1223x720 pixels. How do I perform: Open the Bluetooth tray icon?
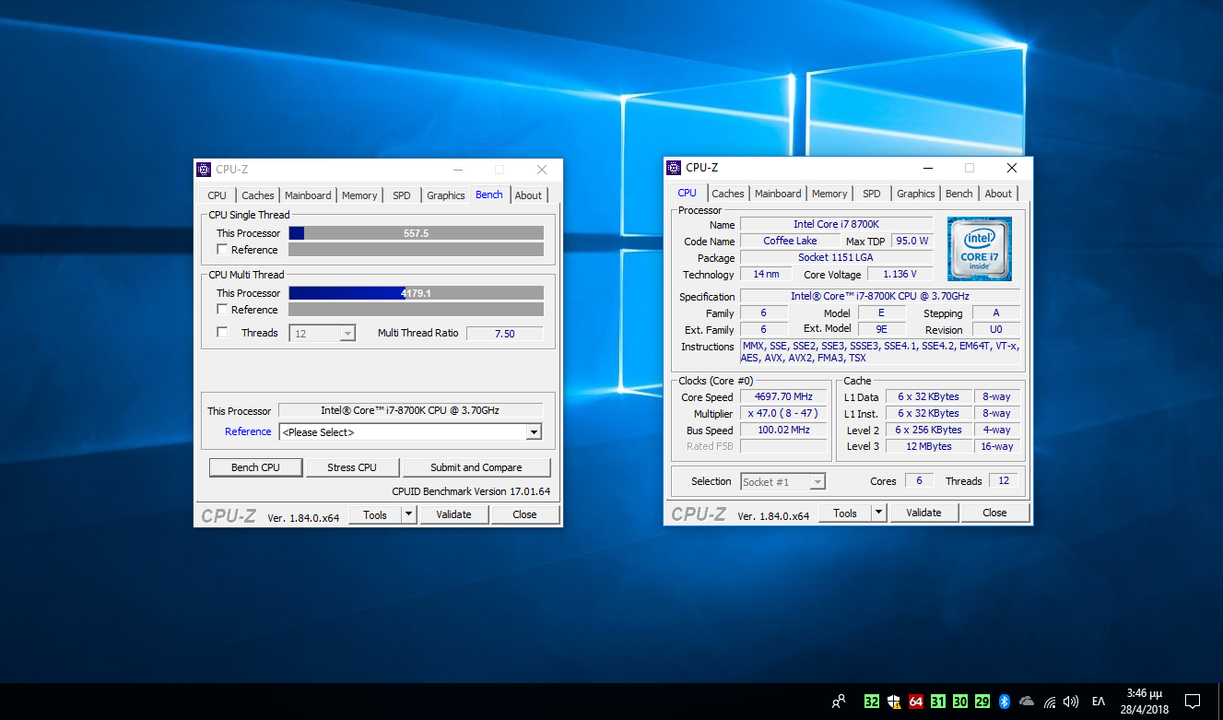[1005, 701]
